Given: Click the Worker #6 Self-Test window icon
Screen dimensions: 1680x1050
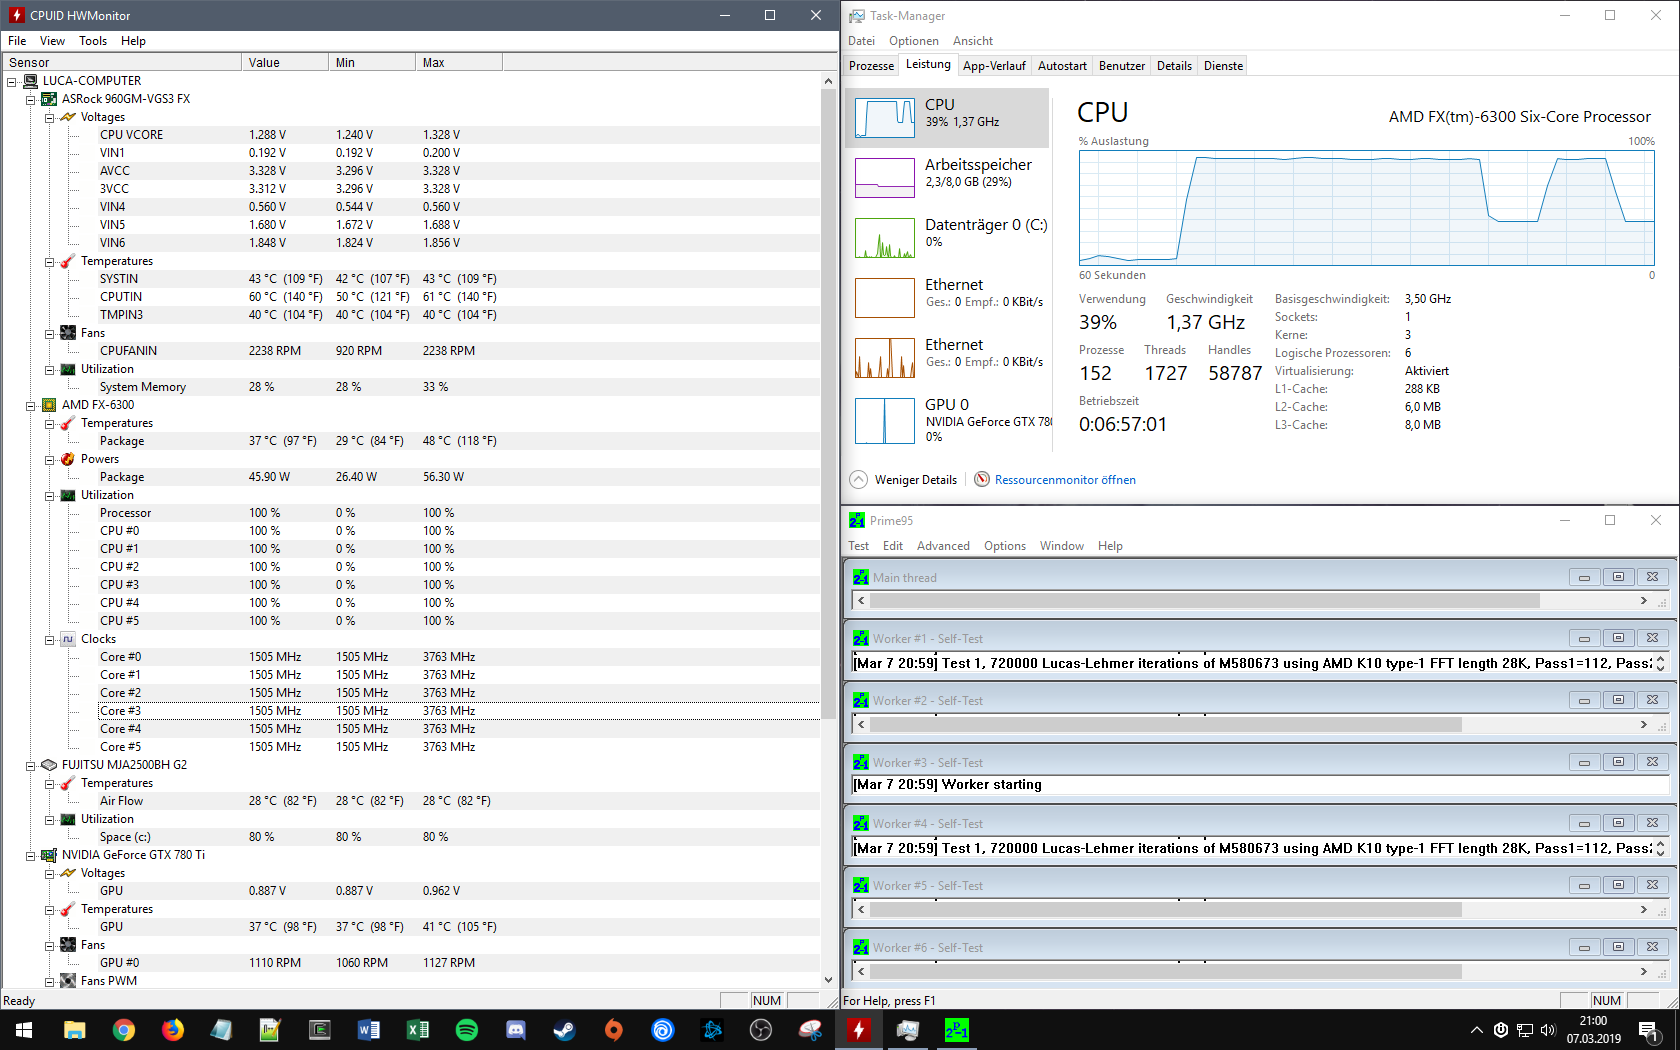Looking at the screenshot, I should coord(861,947).
